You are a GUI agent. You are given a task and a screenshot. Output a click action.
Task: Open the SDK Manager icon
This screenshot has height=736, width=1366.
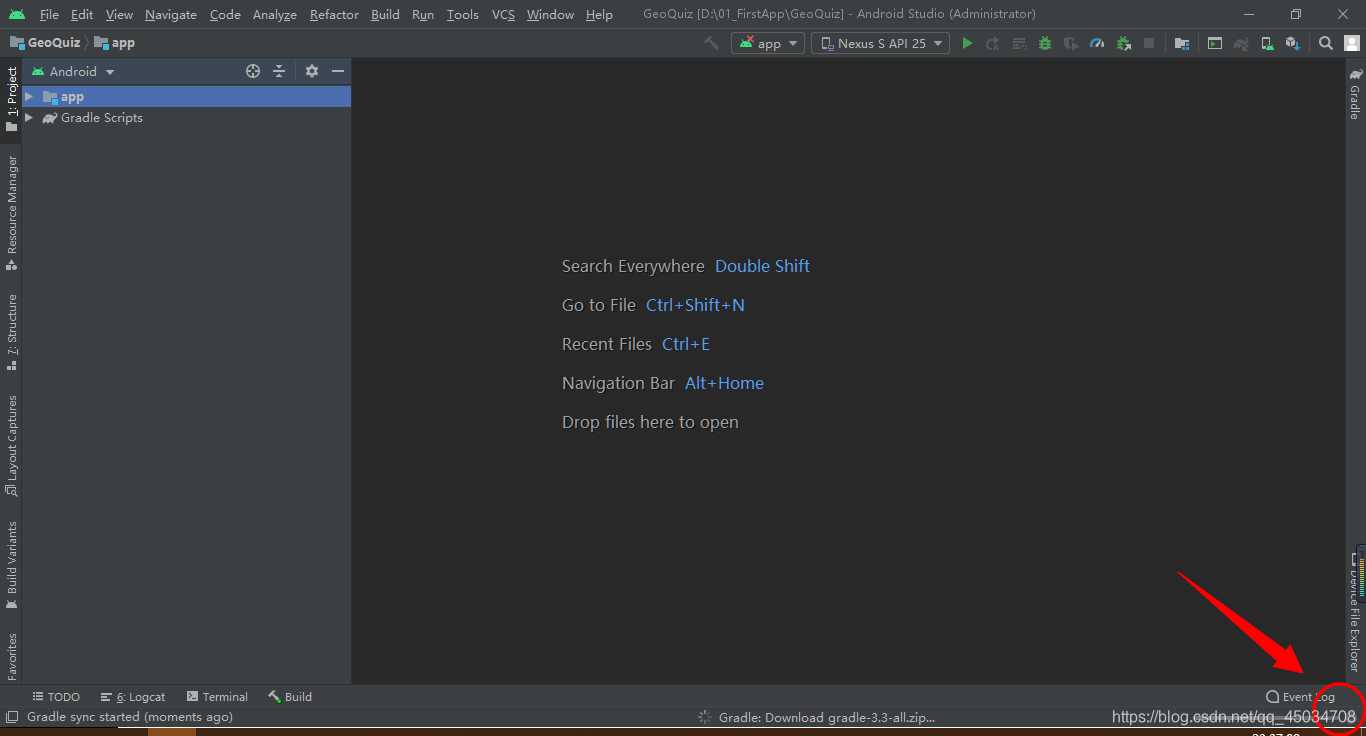tap(1293, 43)
